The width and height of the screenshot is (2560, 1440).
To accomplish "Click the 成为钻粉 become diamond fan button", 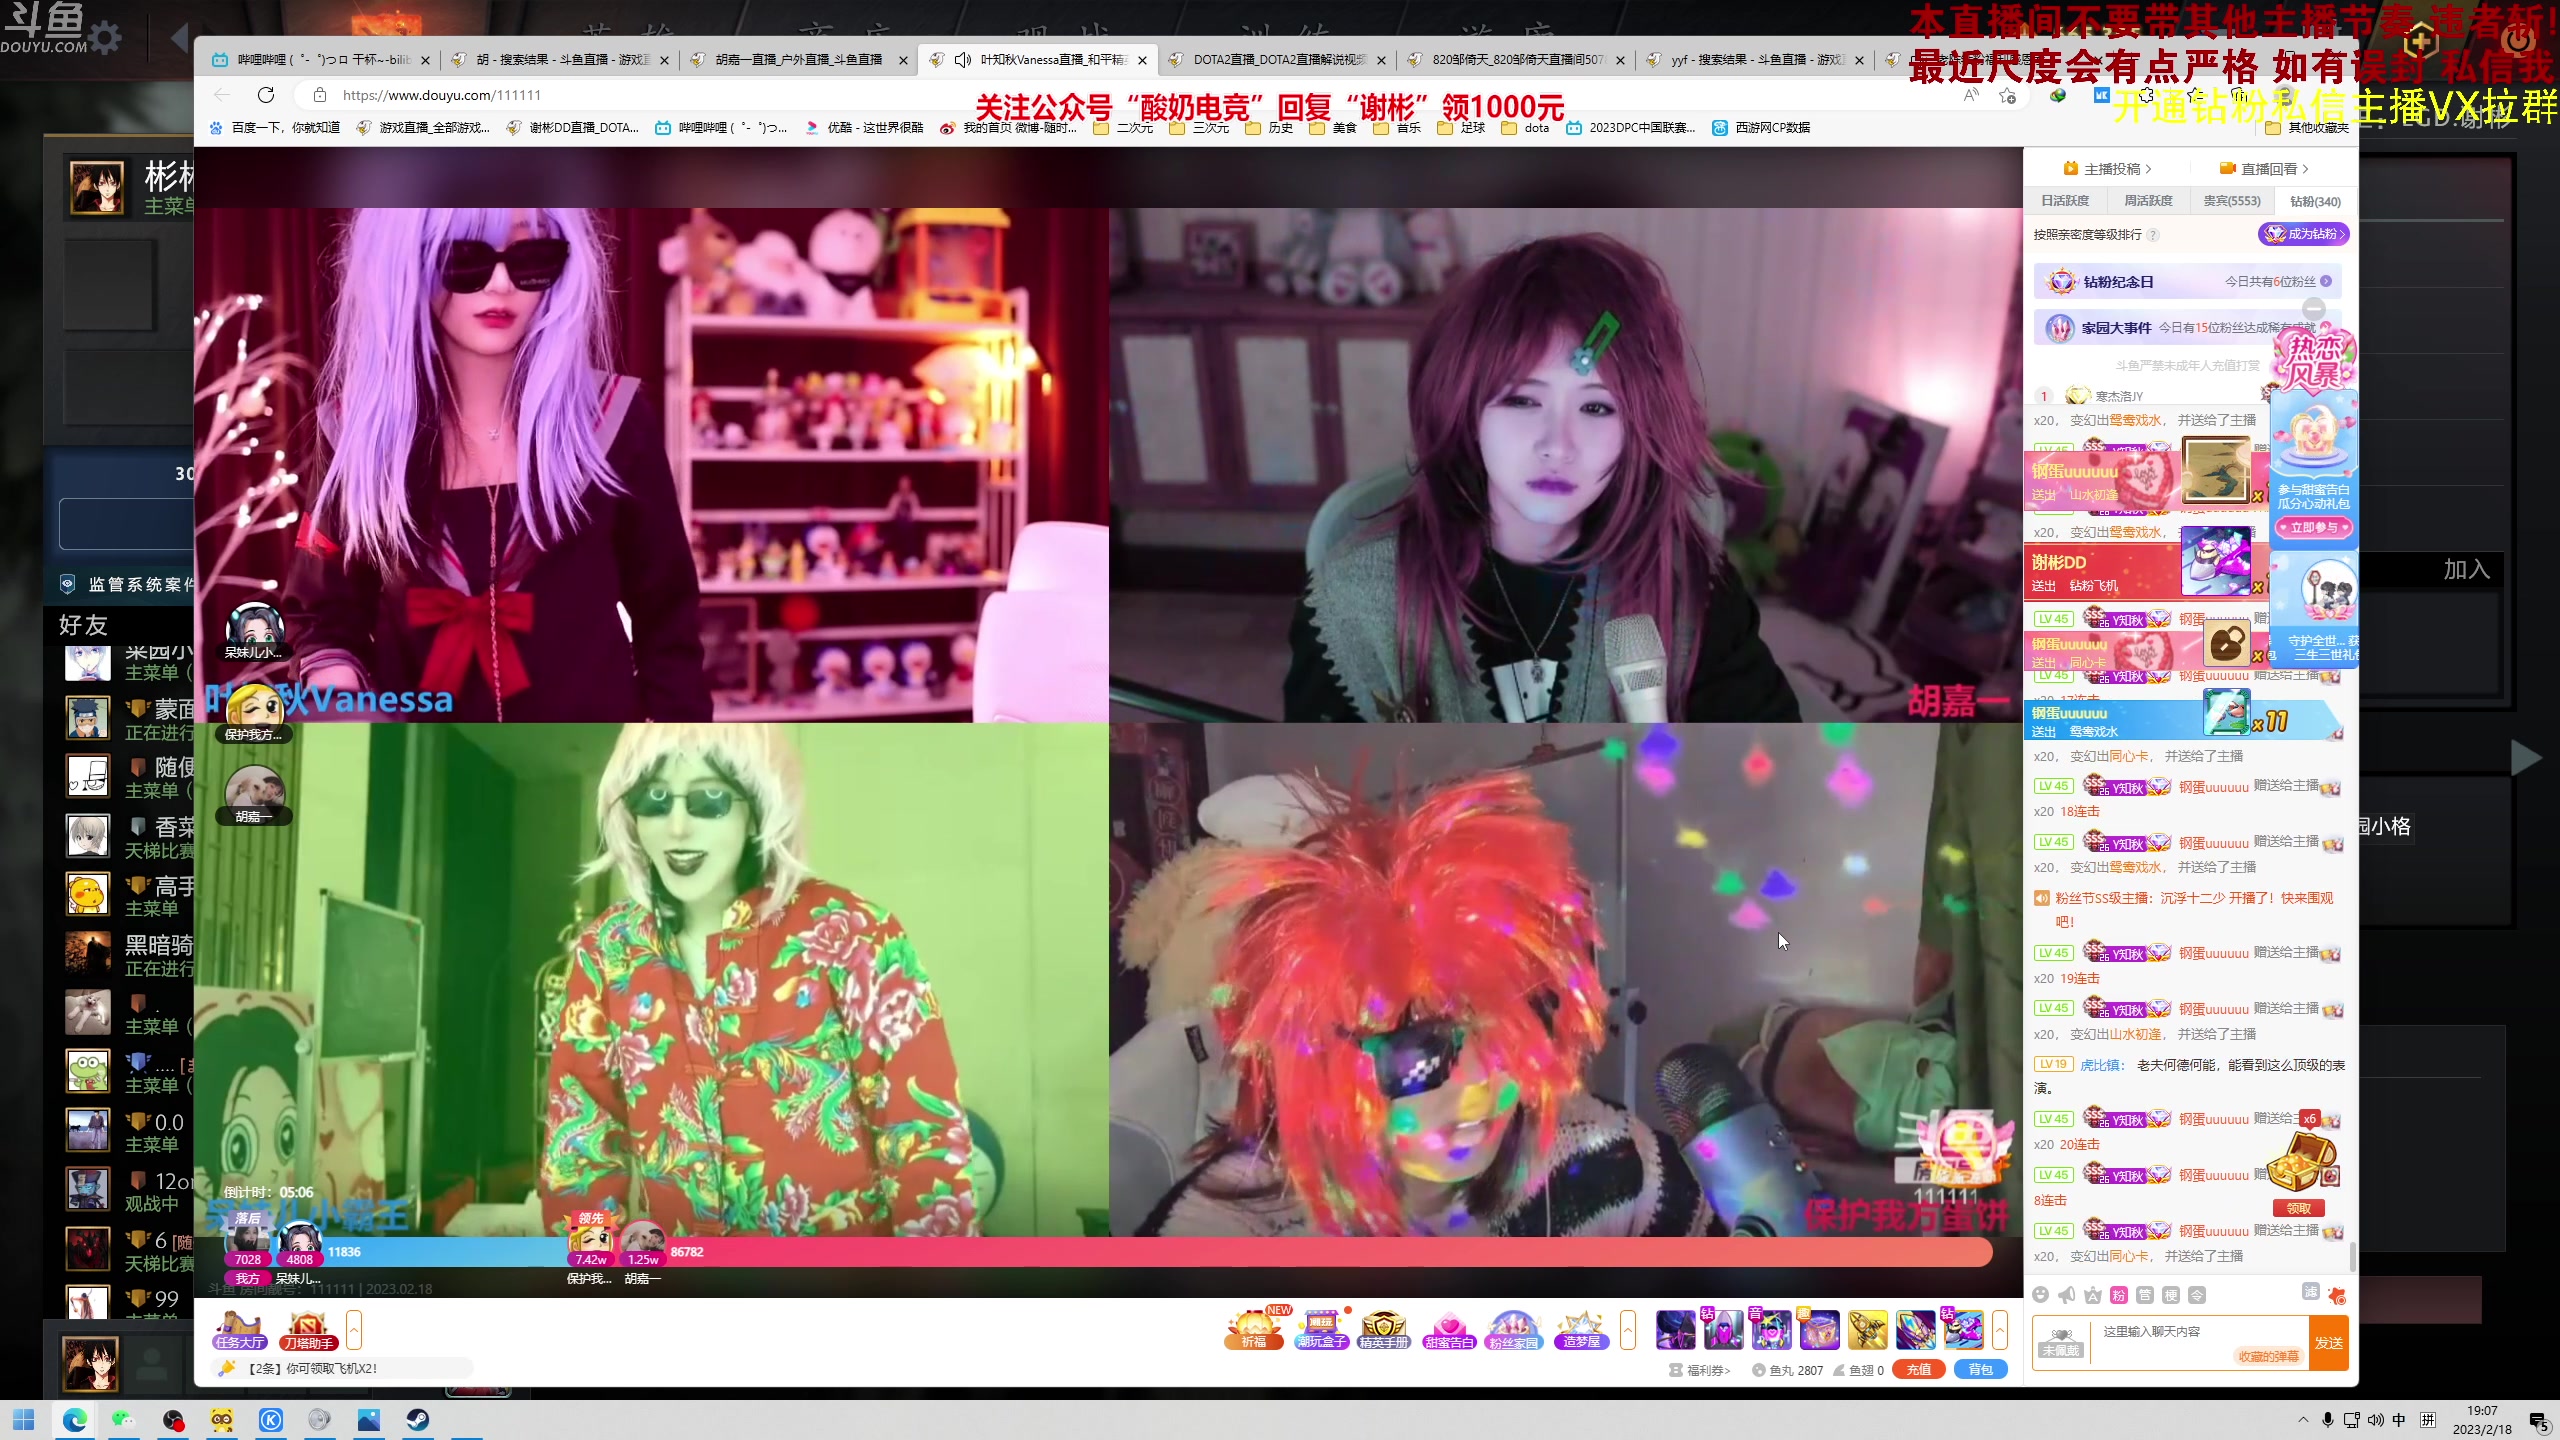I will [x=2303, y=234].
